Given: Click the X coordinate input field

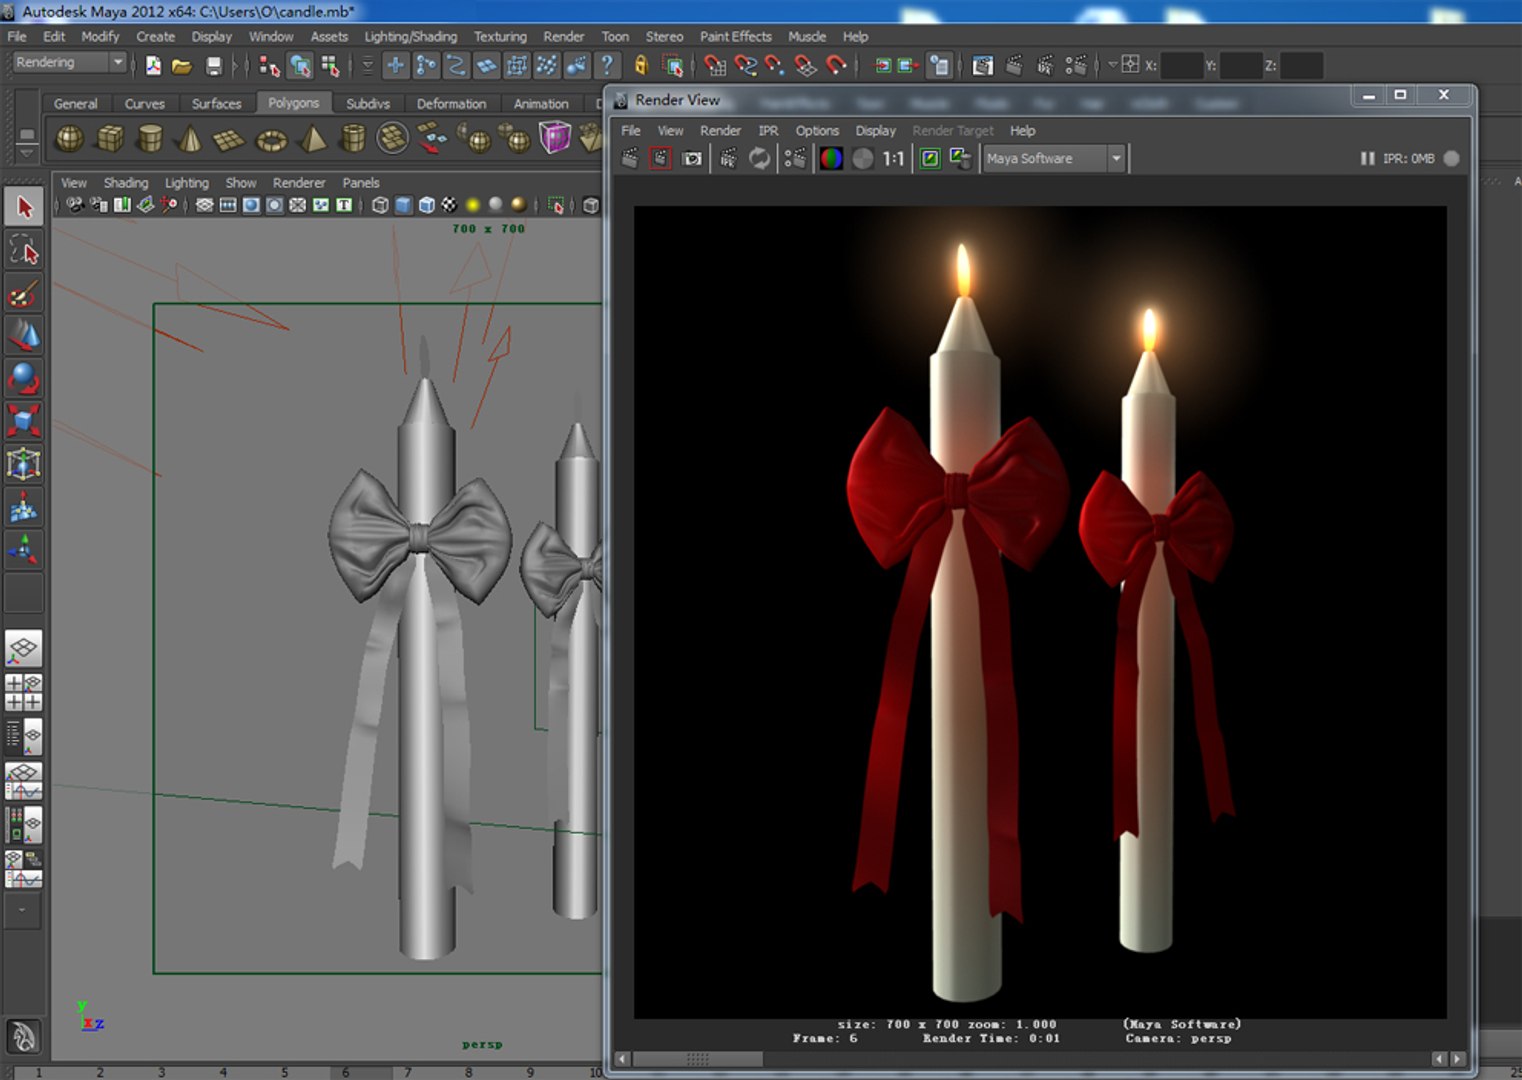Looking at the screenshot, I should pyautogui.click(x=1182, y=65).
